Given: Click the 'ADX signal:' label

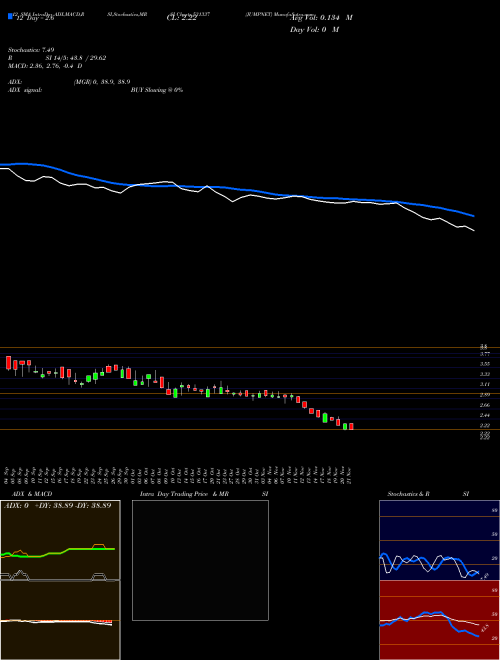Looking at the screenshot, I should (x=25, y=90).
